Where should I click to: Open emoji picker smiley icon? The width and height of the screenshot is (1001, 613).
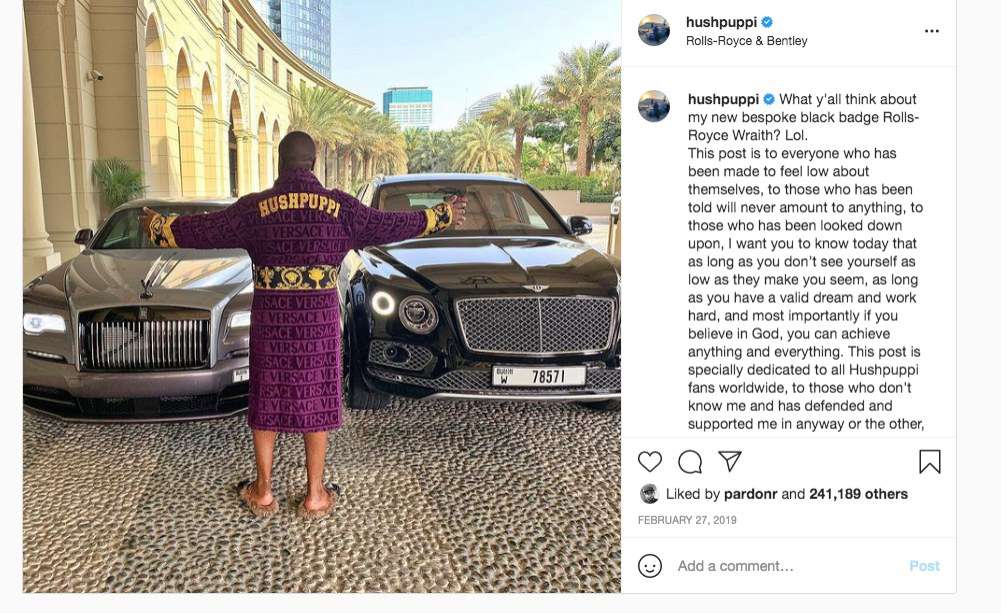[650, 566]
